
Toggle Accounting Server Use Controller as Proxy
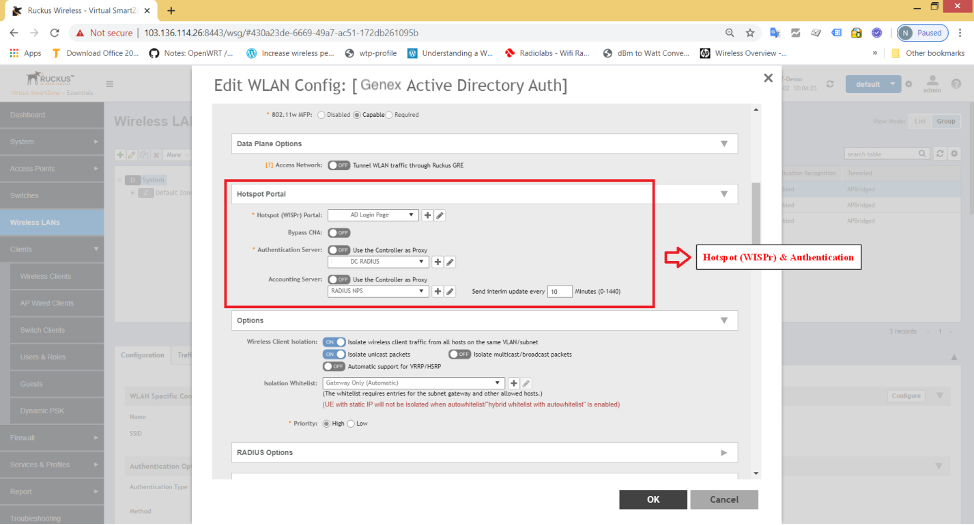pos(339,280)
